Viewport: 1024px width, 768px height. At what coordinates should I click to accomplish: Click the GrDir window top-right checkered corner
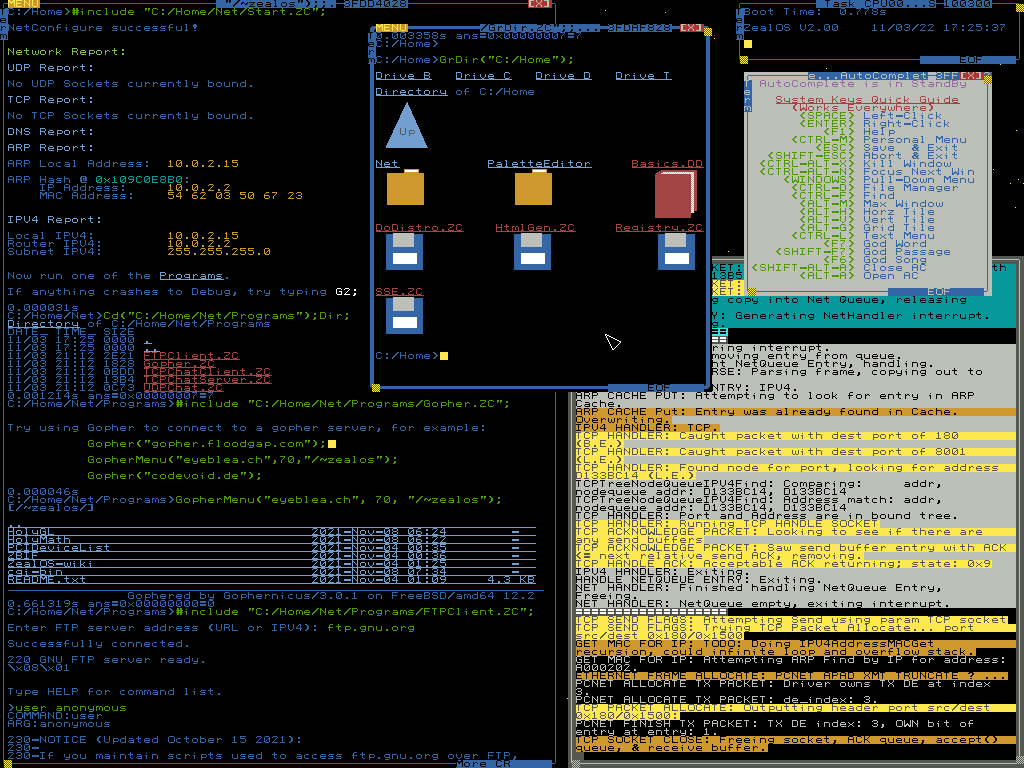tap(707, 30)
